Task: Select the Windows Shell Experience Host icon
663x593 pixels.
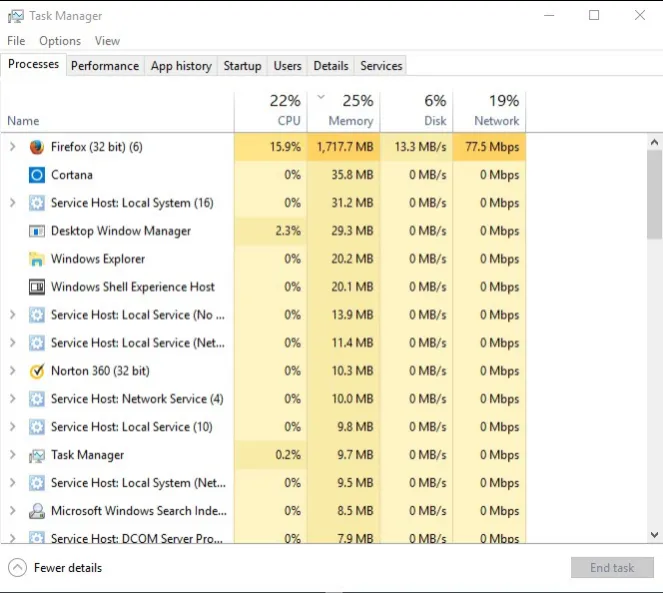Action: click(x=37, y=287)
